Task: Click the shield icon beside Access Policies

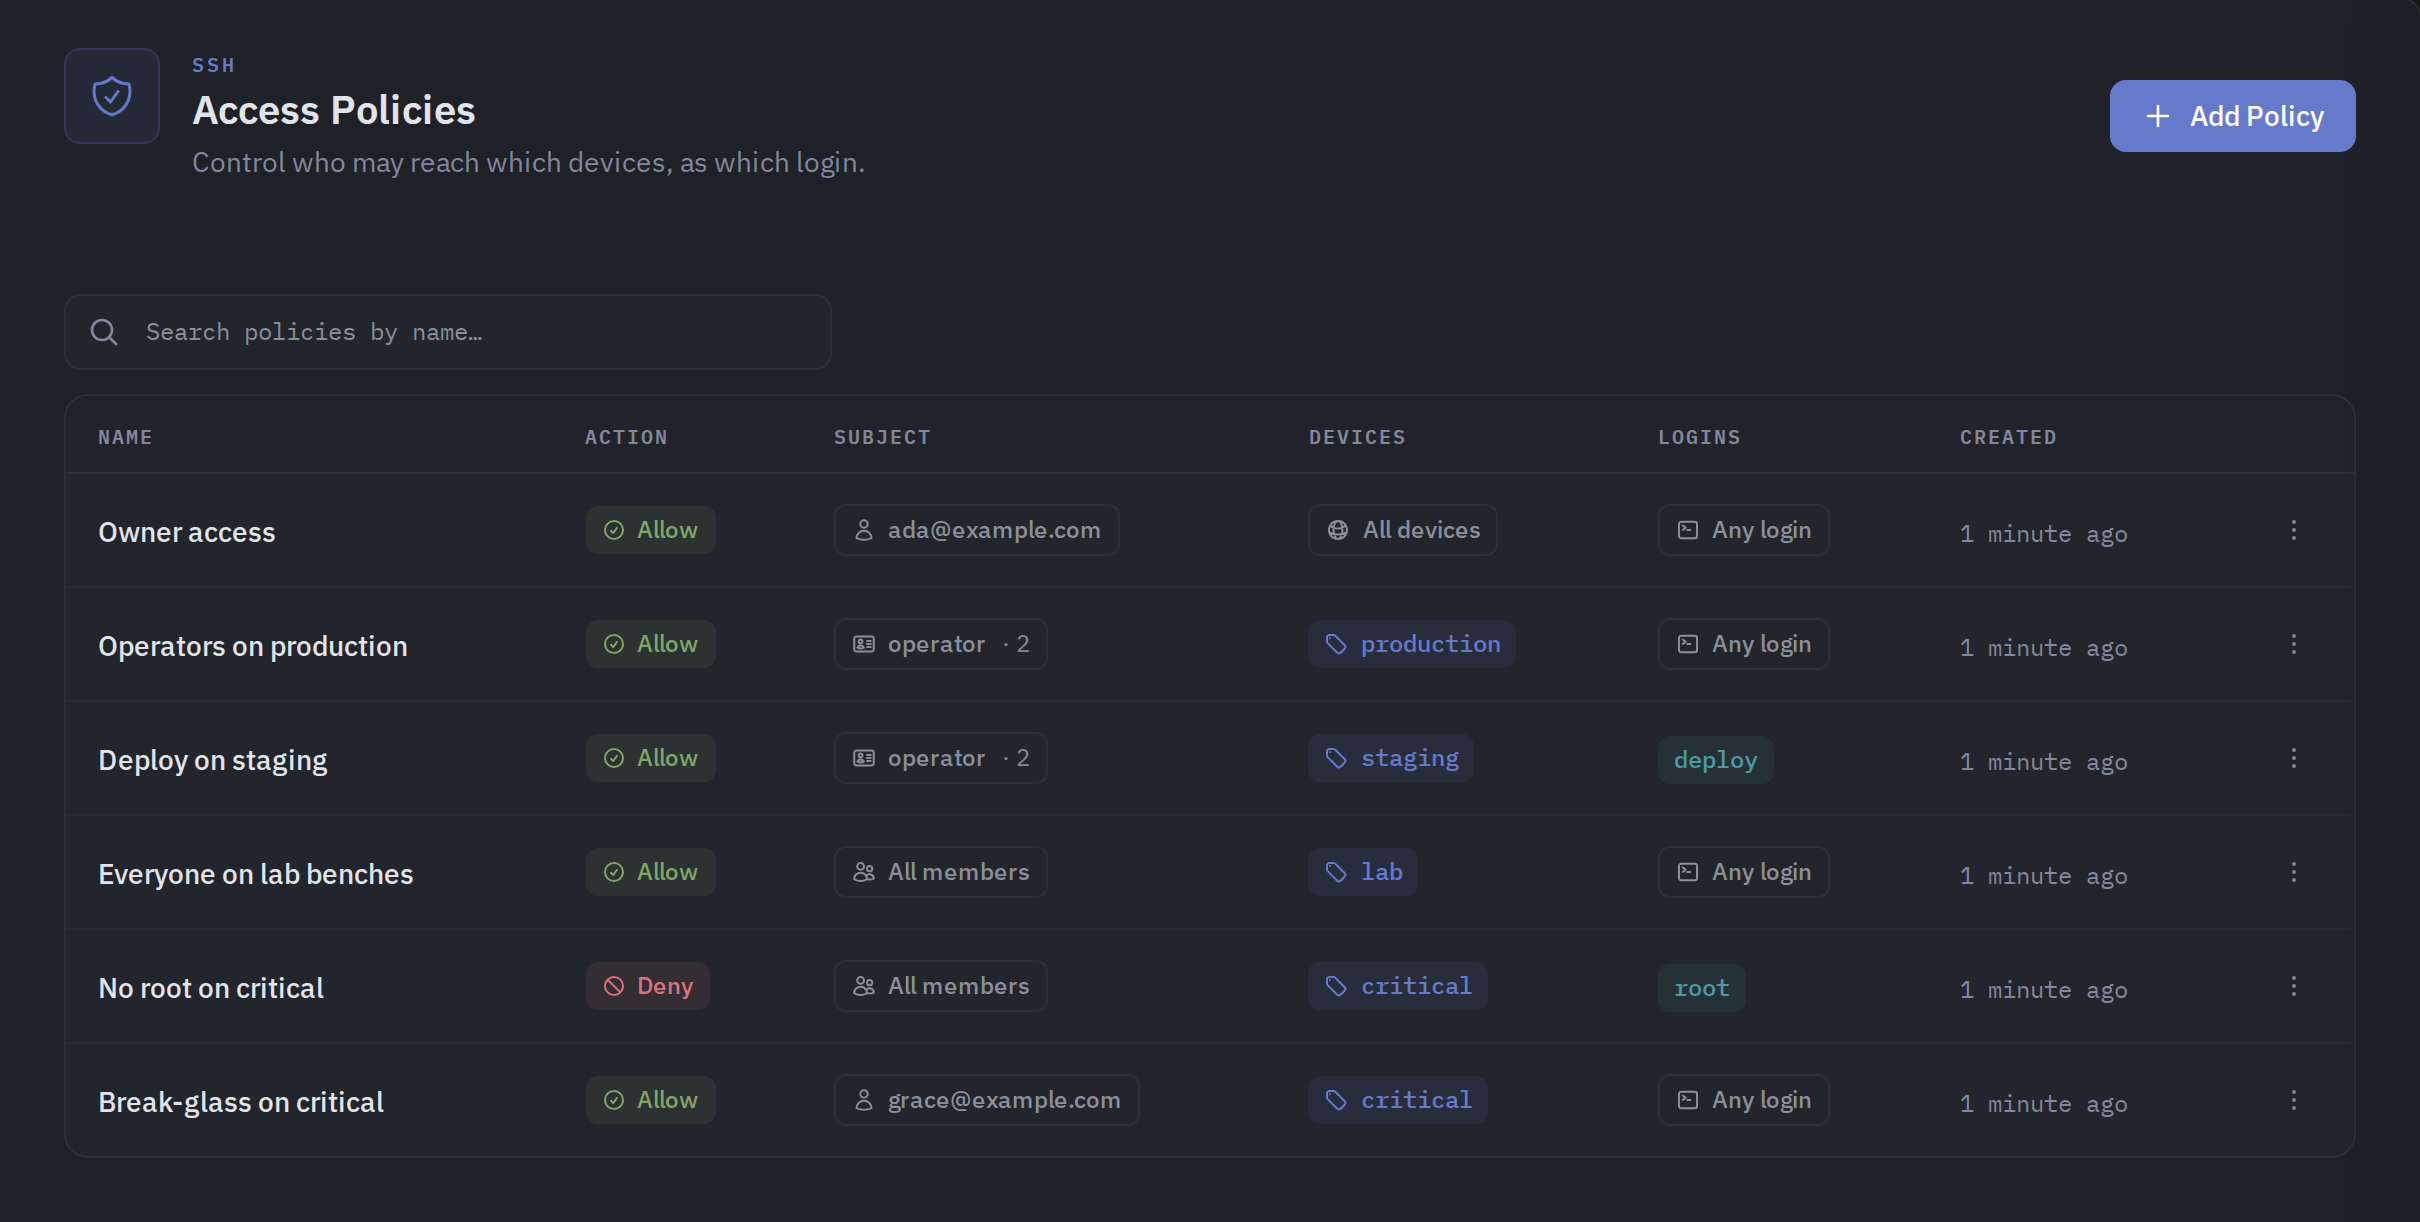Action: [x=112, y=96]
